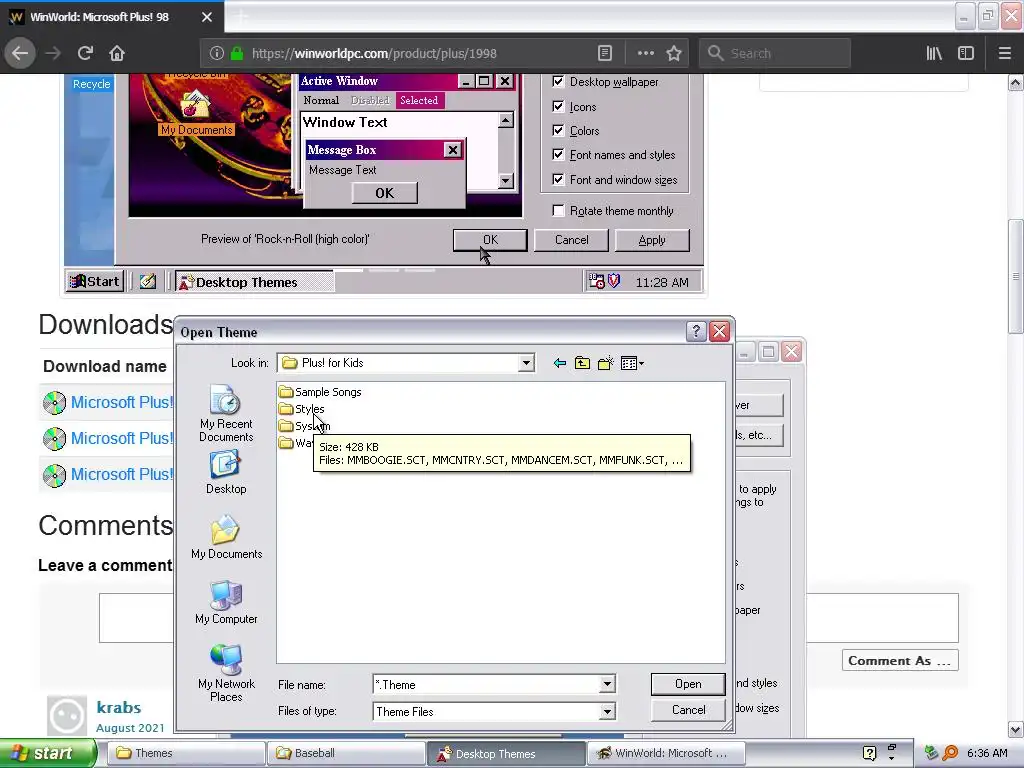The height and width of the screenshot is (768, 1024).
Task: Open the Windows Start menu
Action: (x=47, y=753)
